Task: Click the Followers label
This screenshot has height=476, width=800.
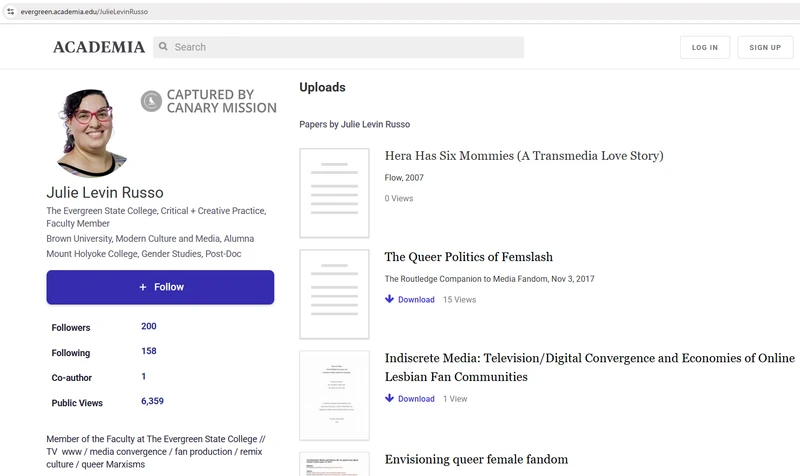Action: 70,328
